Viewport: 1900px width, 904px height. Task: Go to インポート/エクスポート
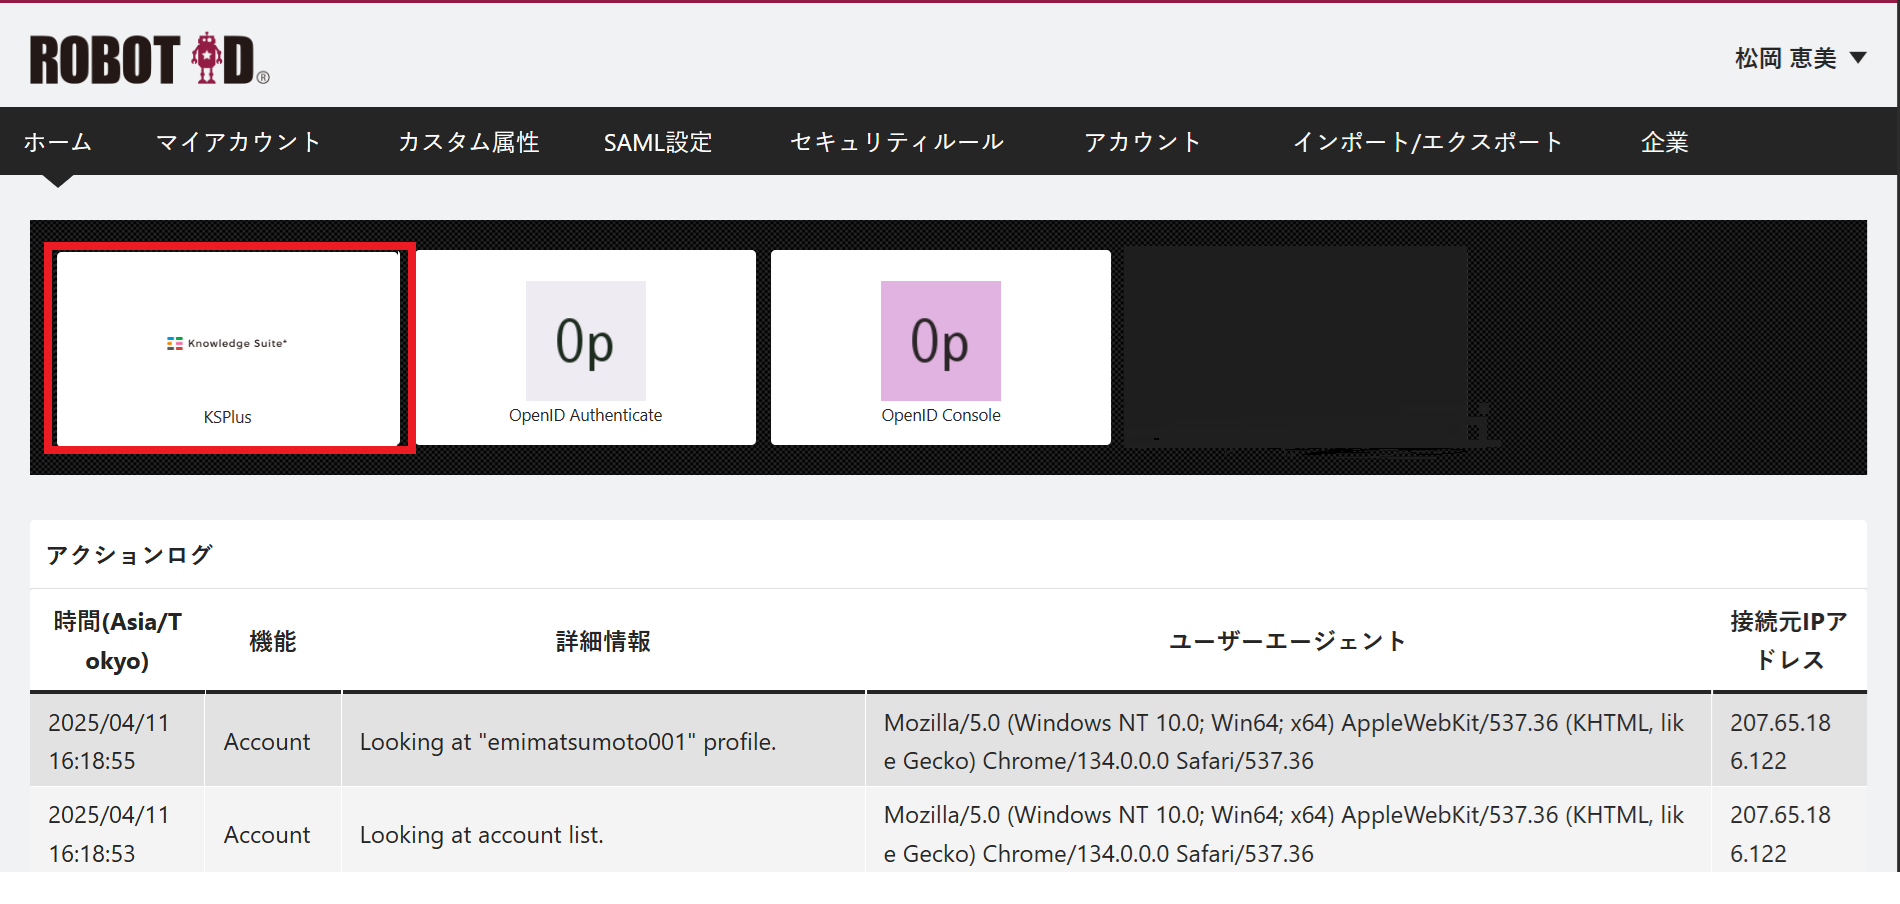(1427, 142)
